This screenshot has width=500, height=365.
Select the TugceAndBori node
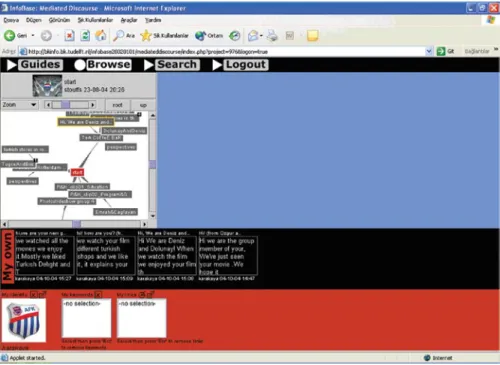point(18,164)
